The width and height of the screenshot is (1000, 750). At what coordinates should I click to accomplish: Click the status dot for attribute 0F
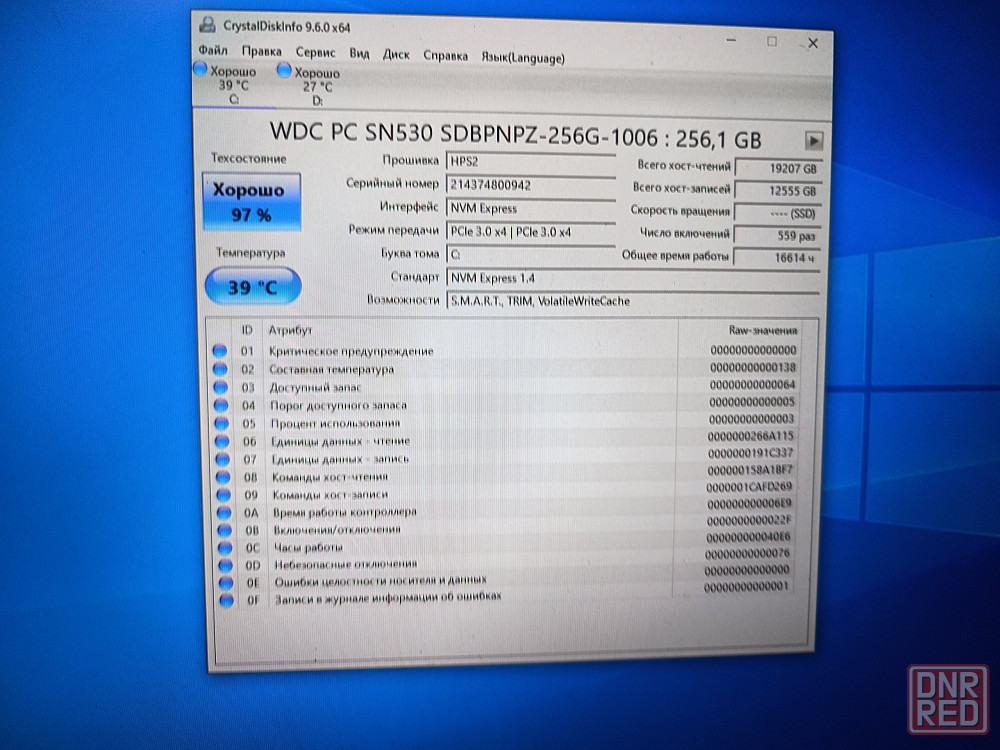point(226,600)
